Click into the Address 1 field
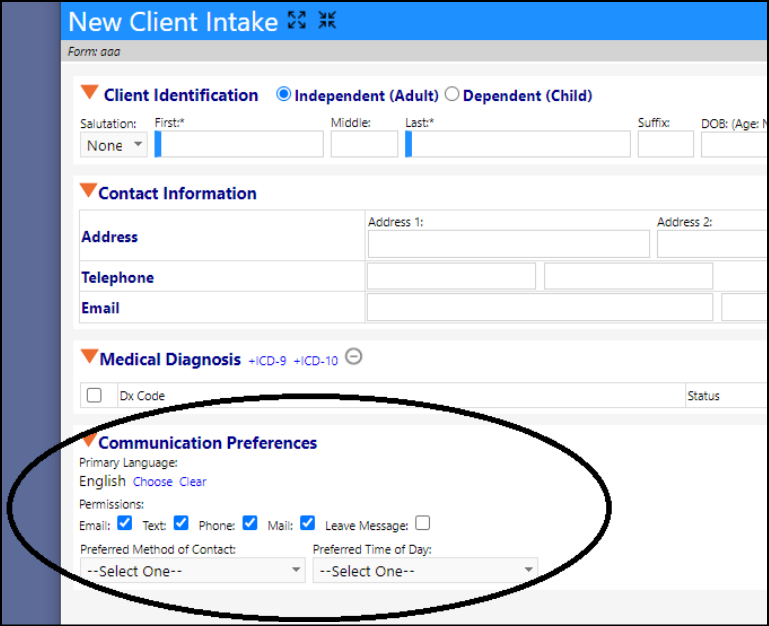The width and height of the screenshot is (769, 626). (509, 244)
